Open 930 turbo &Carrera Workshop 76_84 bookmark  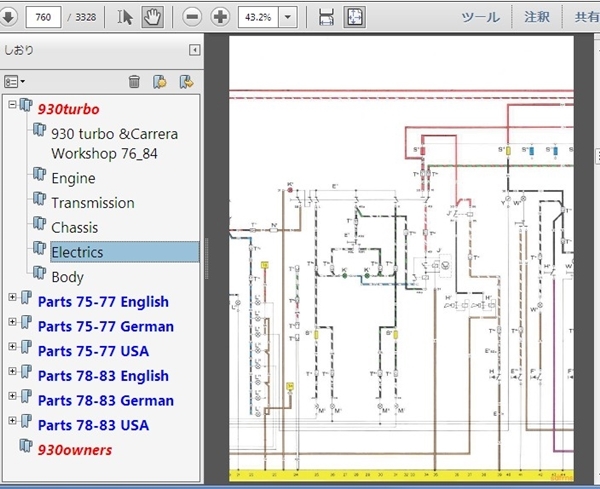[x=114, y=143]
